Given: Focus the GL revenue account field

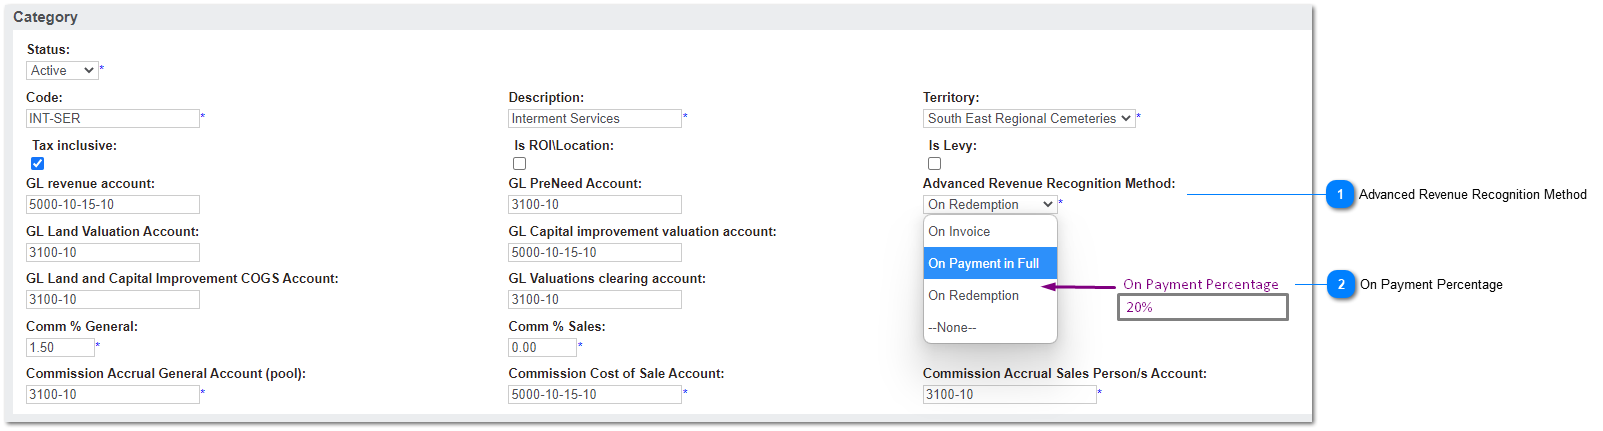Looking at the screenshot, I should [x=113, y=204].
